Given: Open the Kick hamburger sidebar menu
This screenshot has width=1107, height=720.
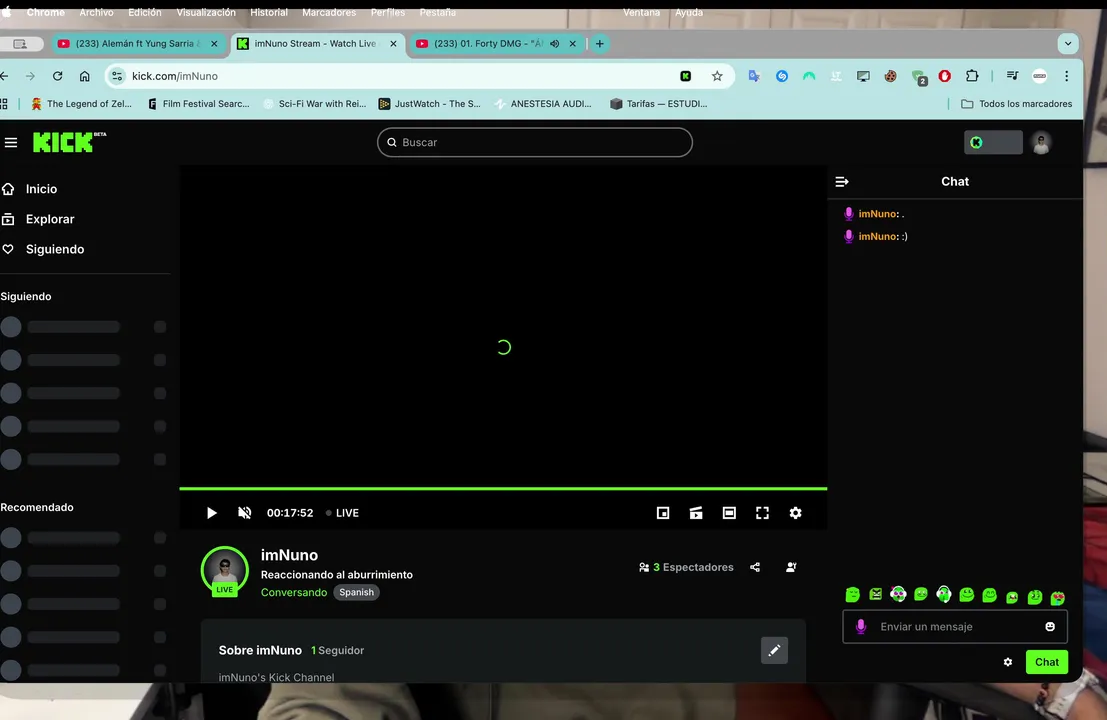Looking at the screenshot, I should tap(11, 143).
